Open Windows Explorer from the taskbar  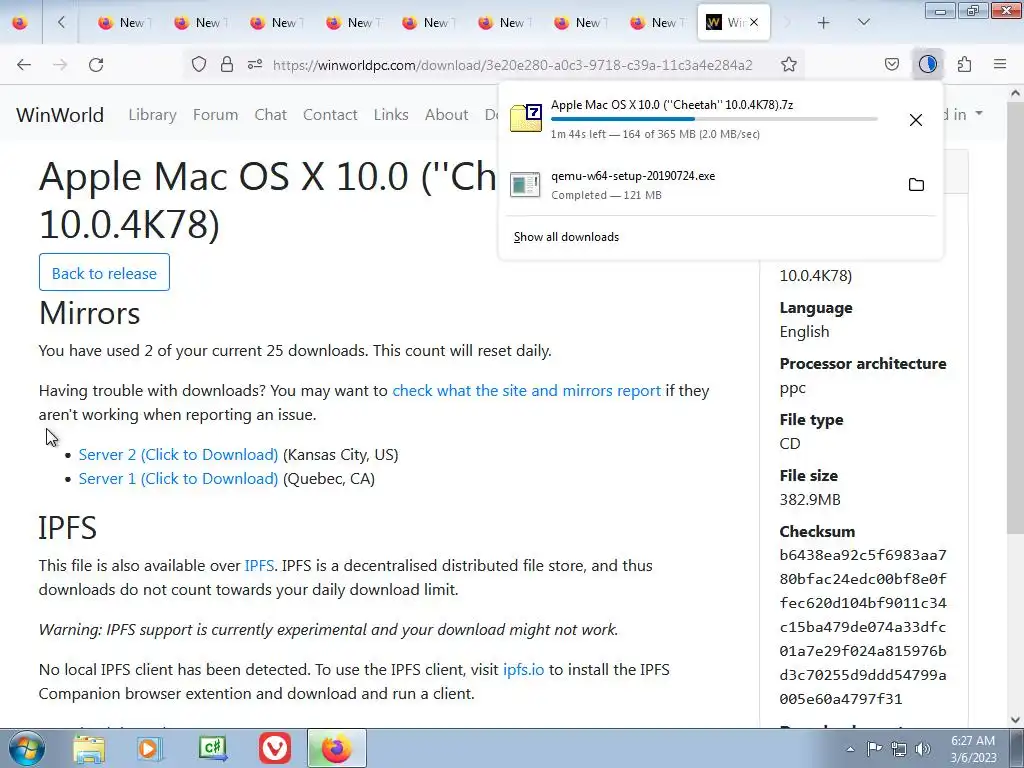pos(89,748)
